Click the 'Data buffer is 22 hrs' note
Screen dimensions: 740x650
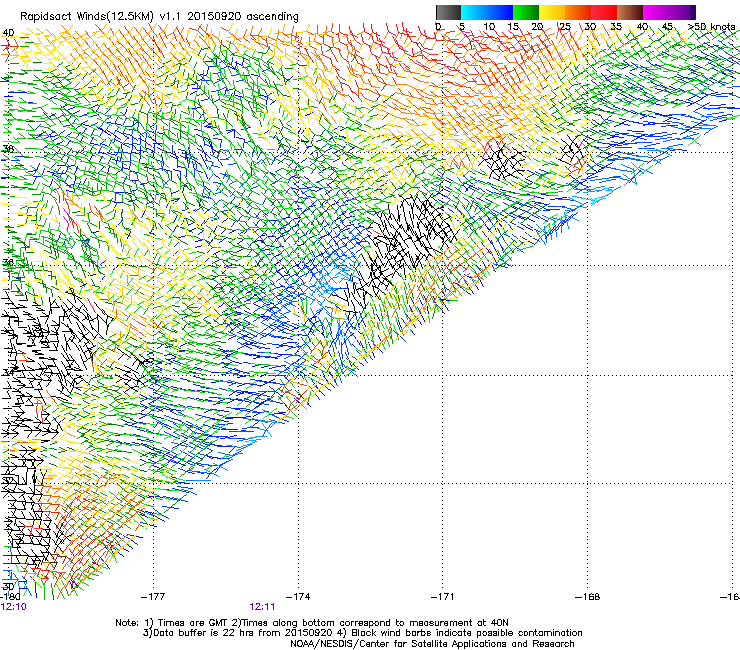(x=362, y=633)
